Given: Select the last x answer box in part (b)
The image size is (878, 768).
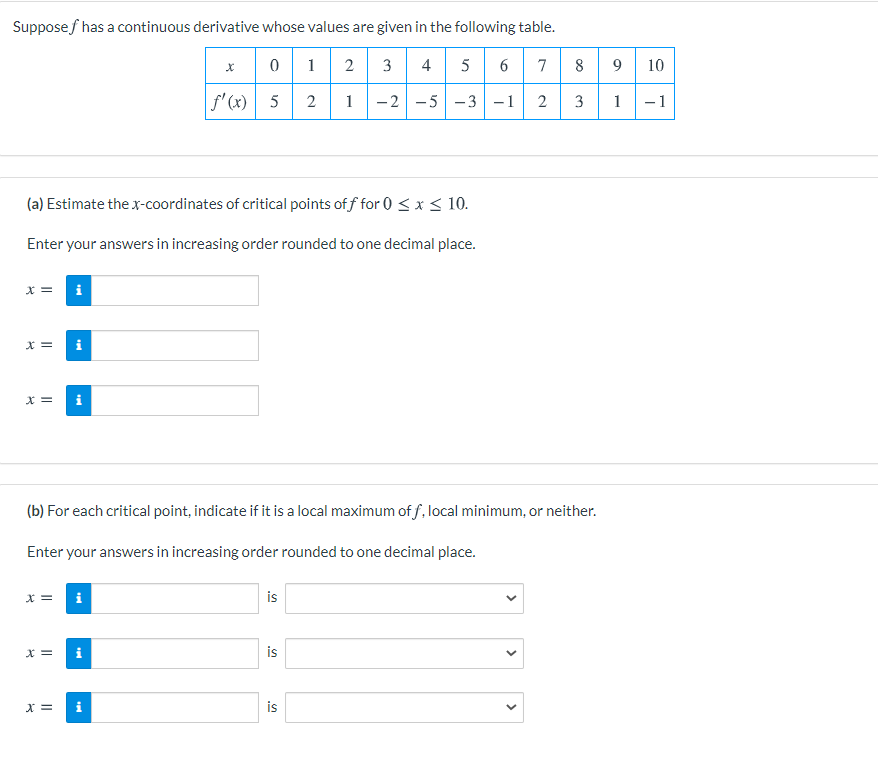Looking at the screenshot, I should pos(175,706).
